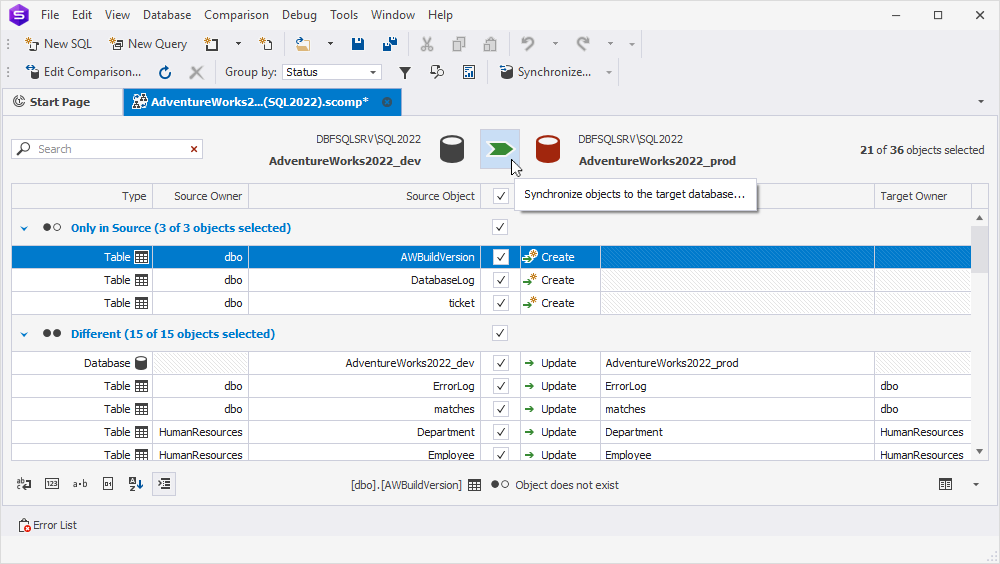Click the document view layout icon

(x=945, y=485)
